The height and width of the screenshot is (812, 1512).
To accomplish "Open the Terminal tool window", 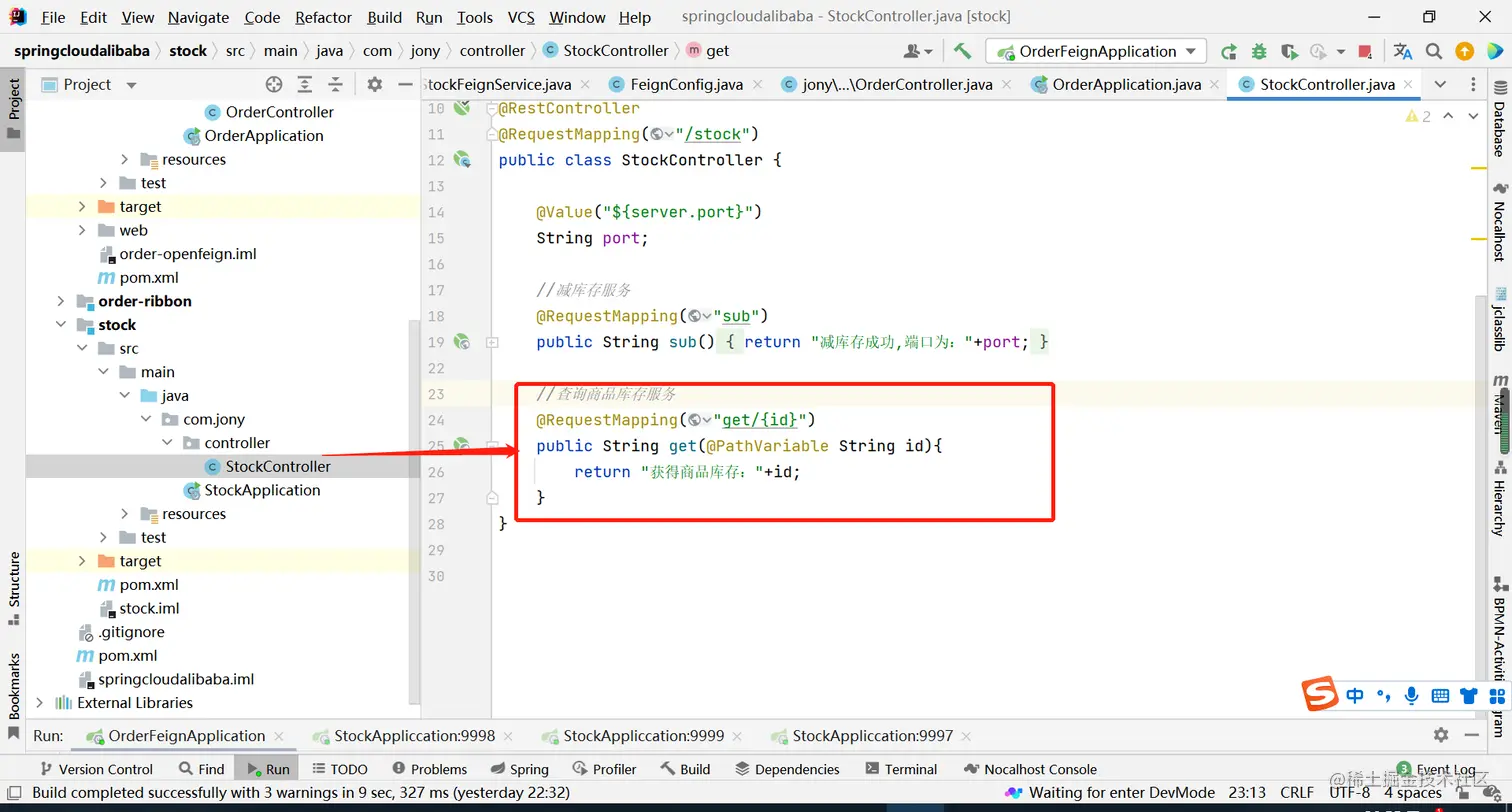I will pyautogui.click(x=901, y=769).
